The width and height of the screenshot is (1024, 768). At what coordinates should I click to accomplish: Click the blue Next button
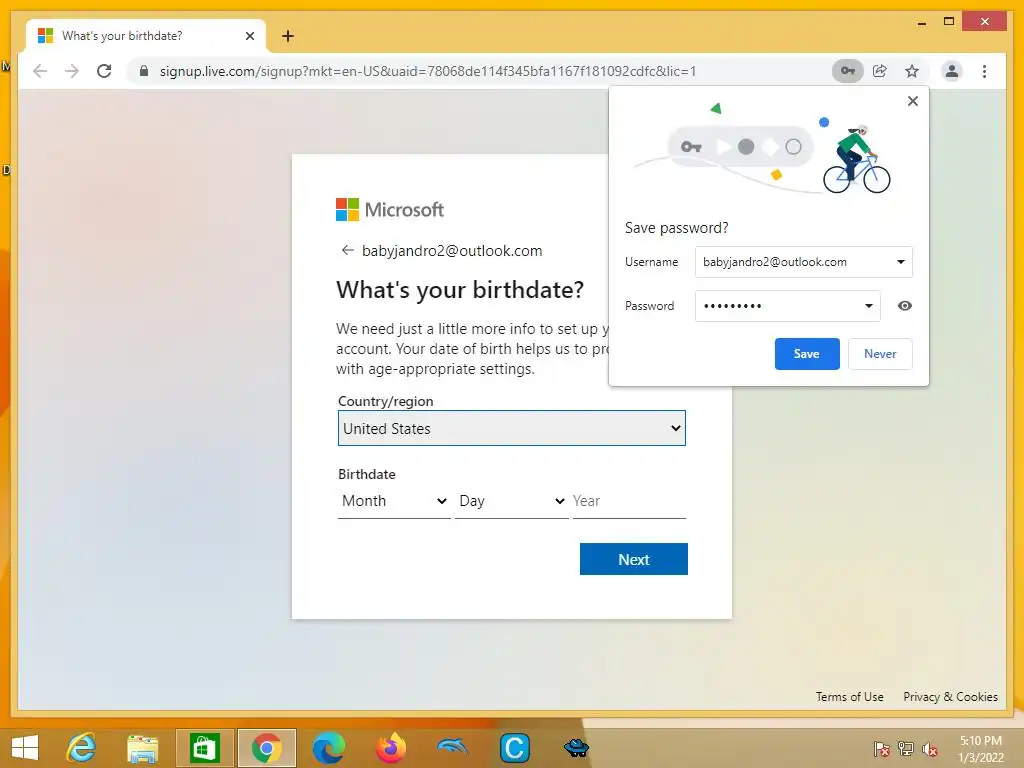click(x=633, y=560)
